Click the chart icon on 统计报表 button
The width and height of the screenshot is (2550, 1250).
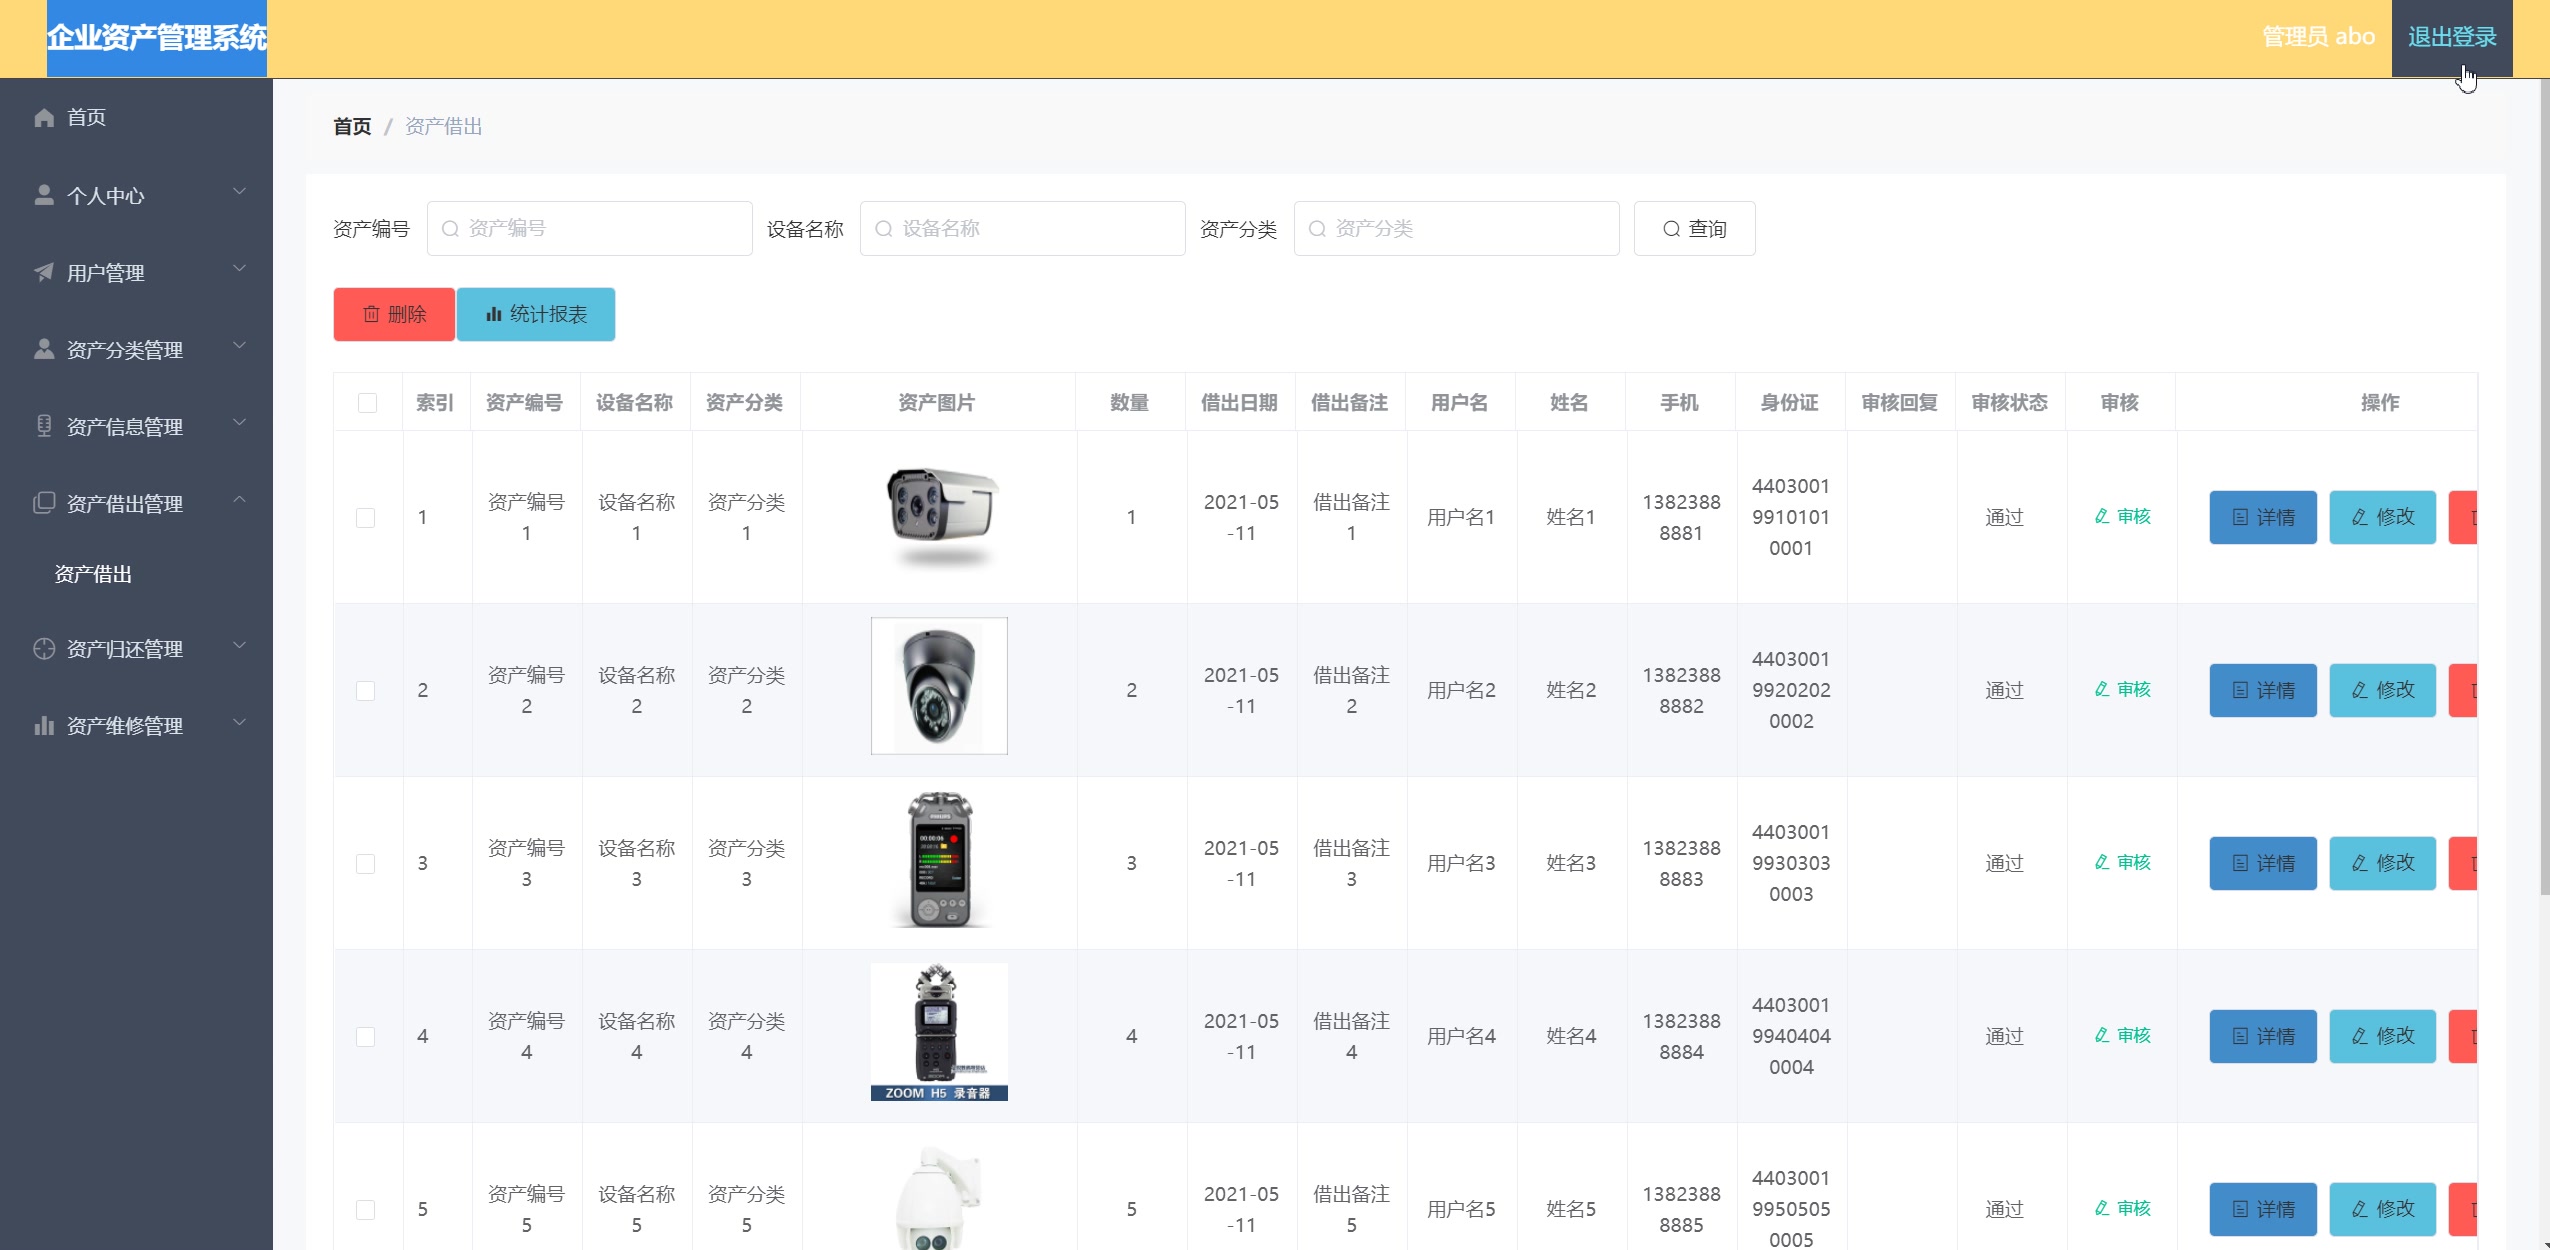493,314
